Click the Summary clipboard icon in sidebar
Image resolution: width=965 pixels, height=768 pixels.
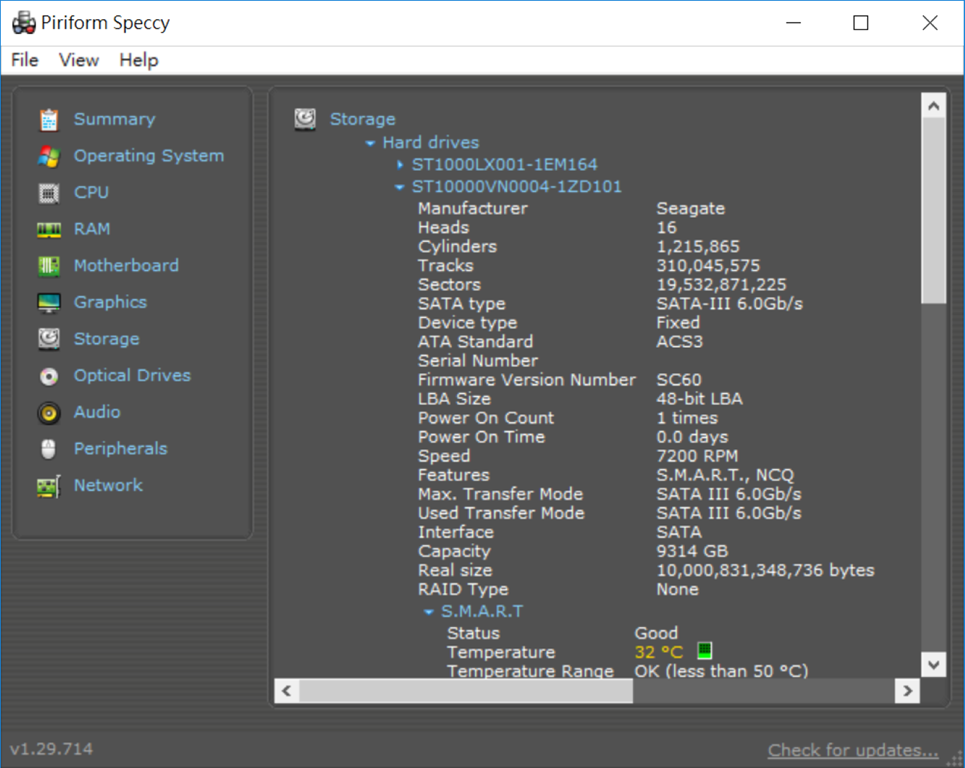[x=49, y=120]
